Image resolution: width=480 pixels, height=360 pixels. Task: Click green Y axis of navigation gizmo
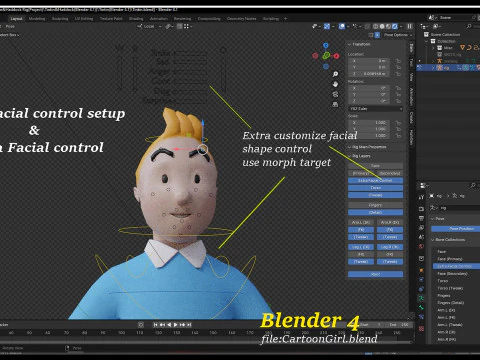326,56
